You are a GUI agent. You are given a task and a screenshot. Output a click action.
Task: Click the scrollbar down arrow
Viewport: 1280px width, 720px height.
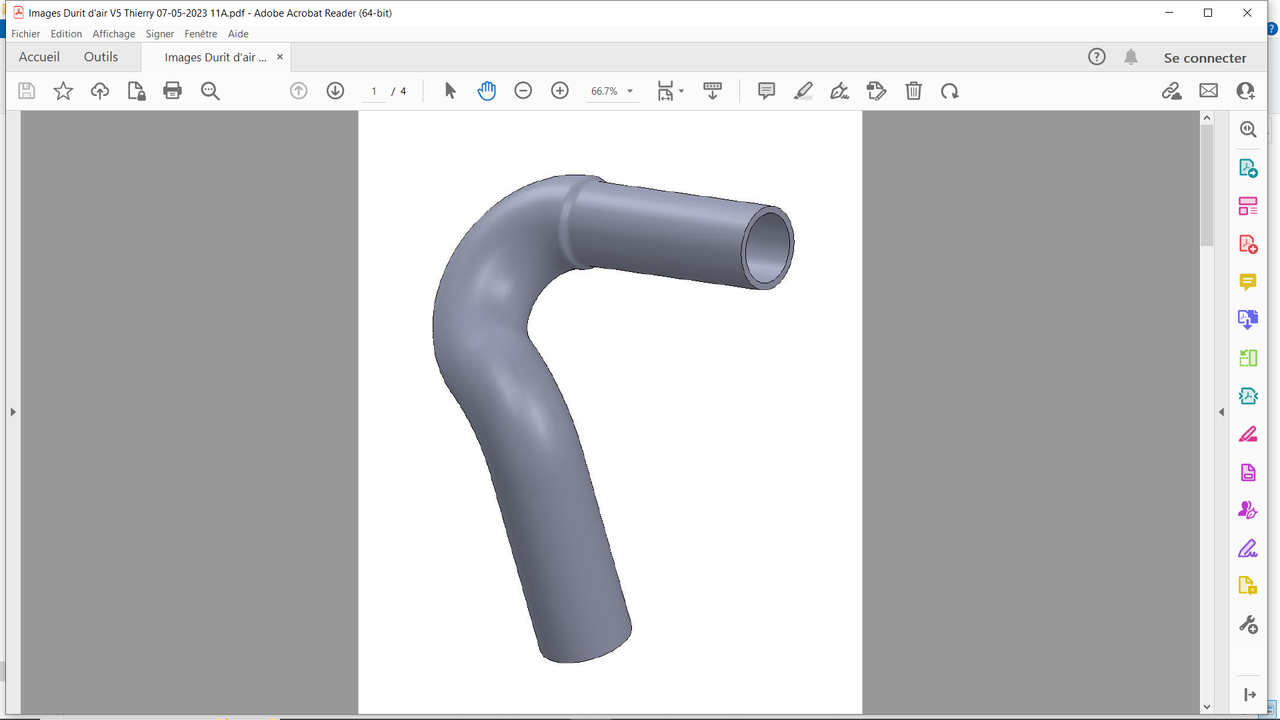(x=1207, y=707)
